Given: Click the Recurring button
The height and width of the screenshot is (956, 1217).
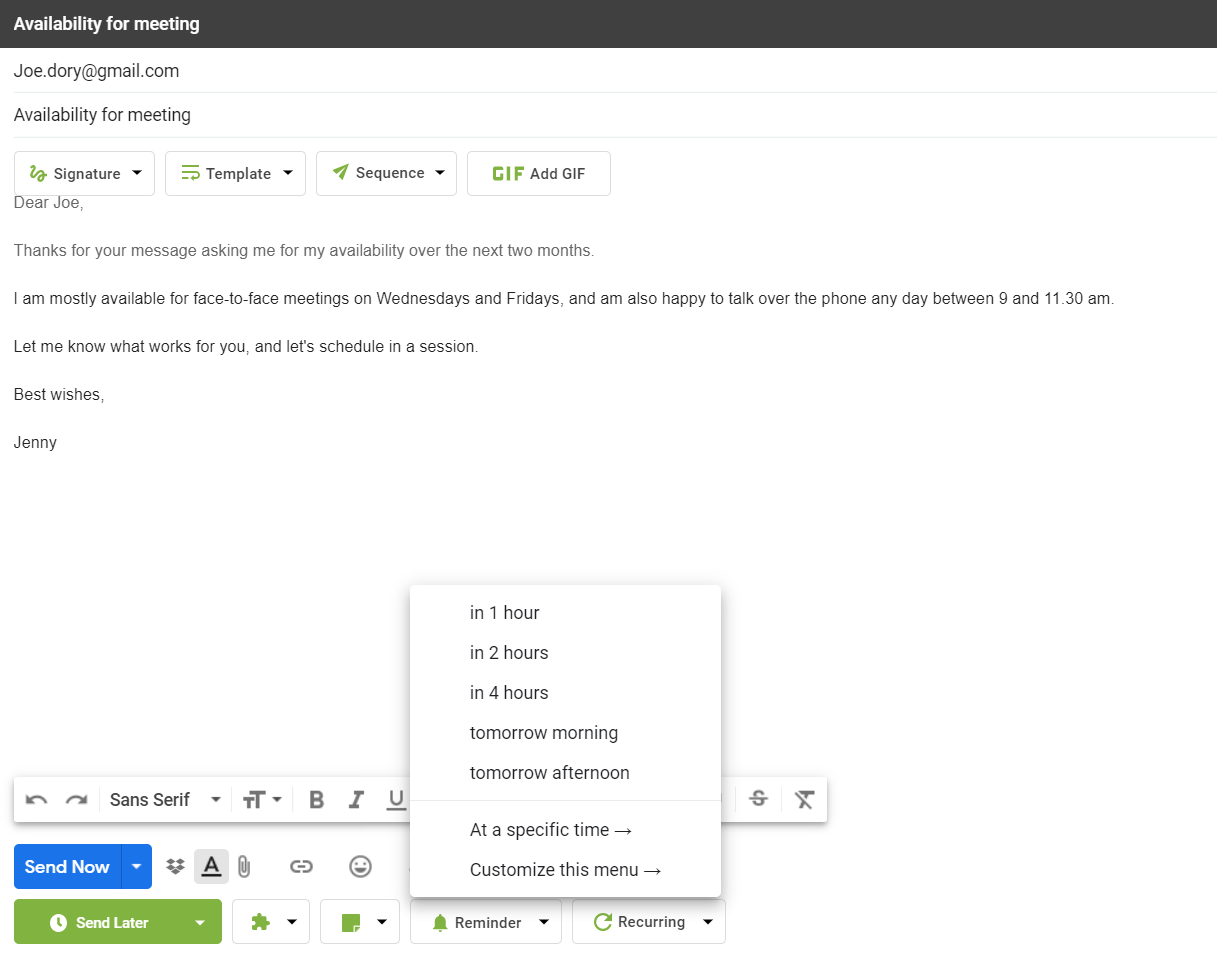Looking at the screenshot, I should click(639, 922).
